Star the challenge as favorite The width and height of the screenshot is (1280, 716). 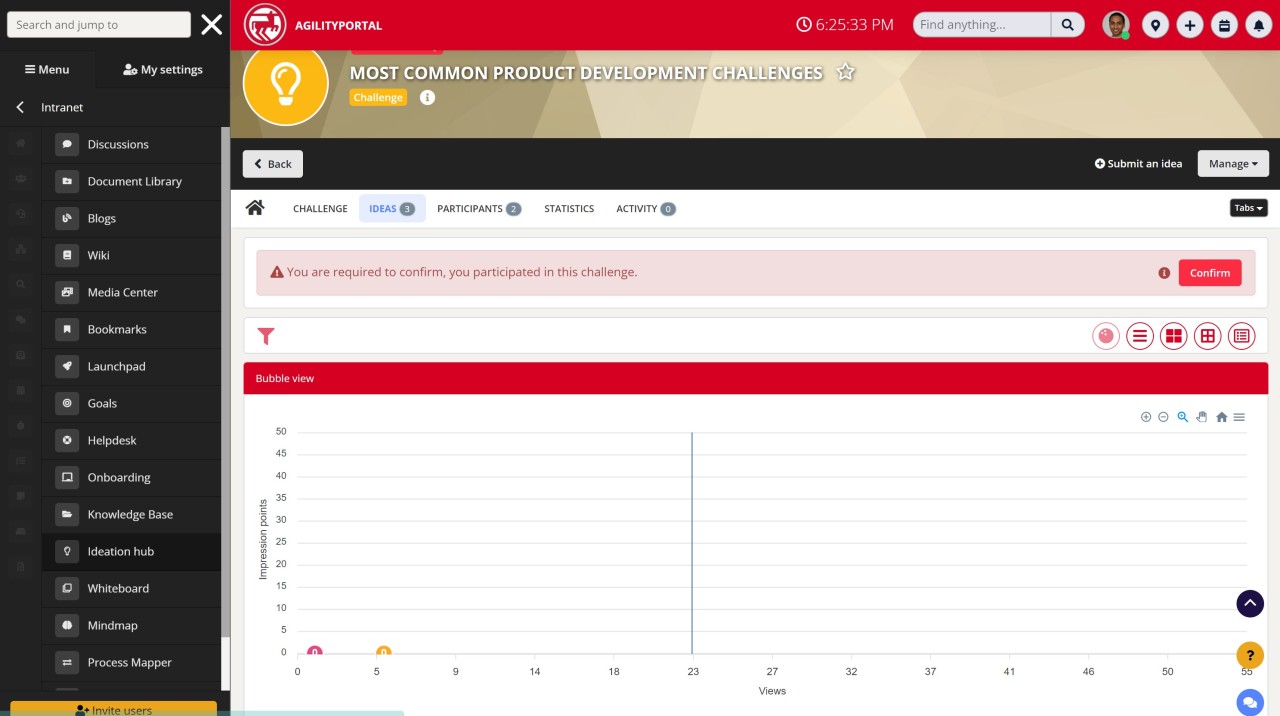click(846, 72)
